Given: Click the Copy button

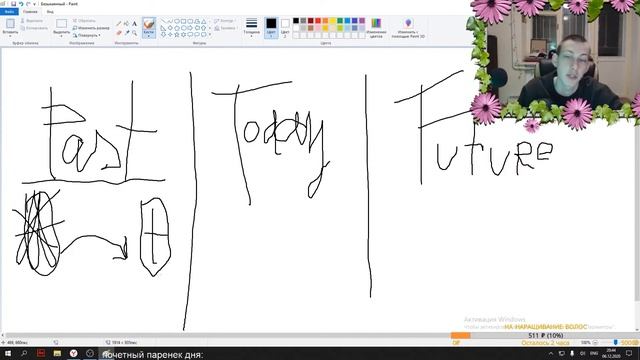Looking at the screenshot, I should pyautogui.click(x=34, y=28).
